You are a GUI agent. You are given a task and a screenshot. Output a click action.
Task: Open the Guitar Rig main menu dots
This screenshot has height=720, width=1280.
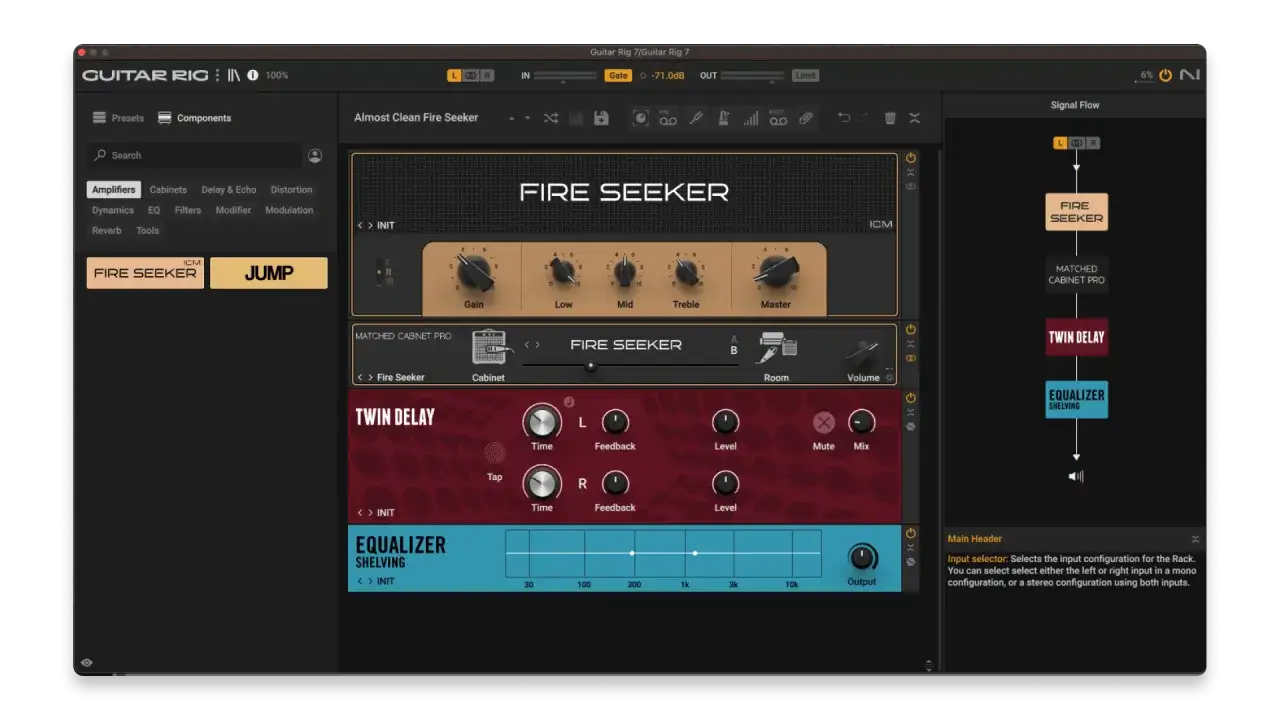click(x=218, y=75)
